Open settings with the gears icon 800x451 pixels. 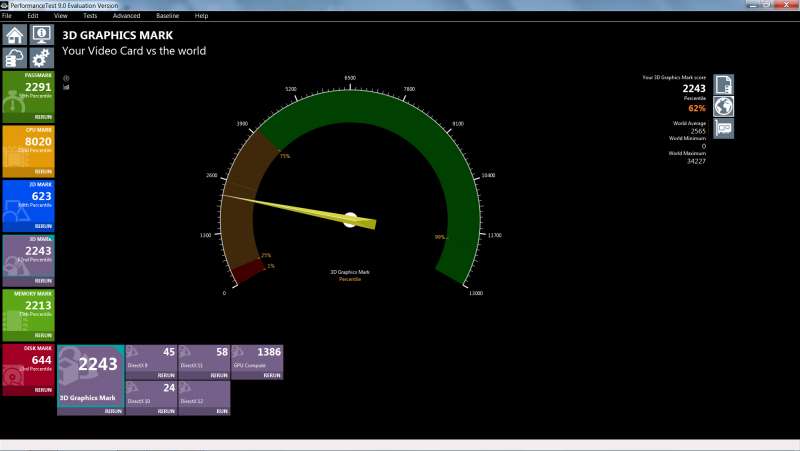click(x=41, y=58)
